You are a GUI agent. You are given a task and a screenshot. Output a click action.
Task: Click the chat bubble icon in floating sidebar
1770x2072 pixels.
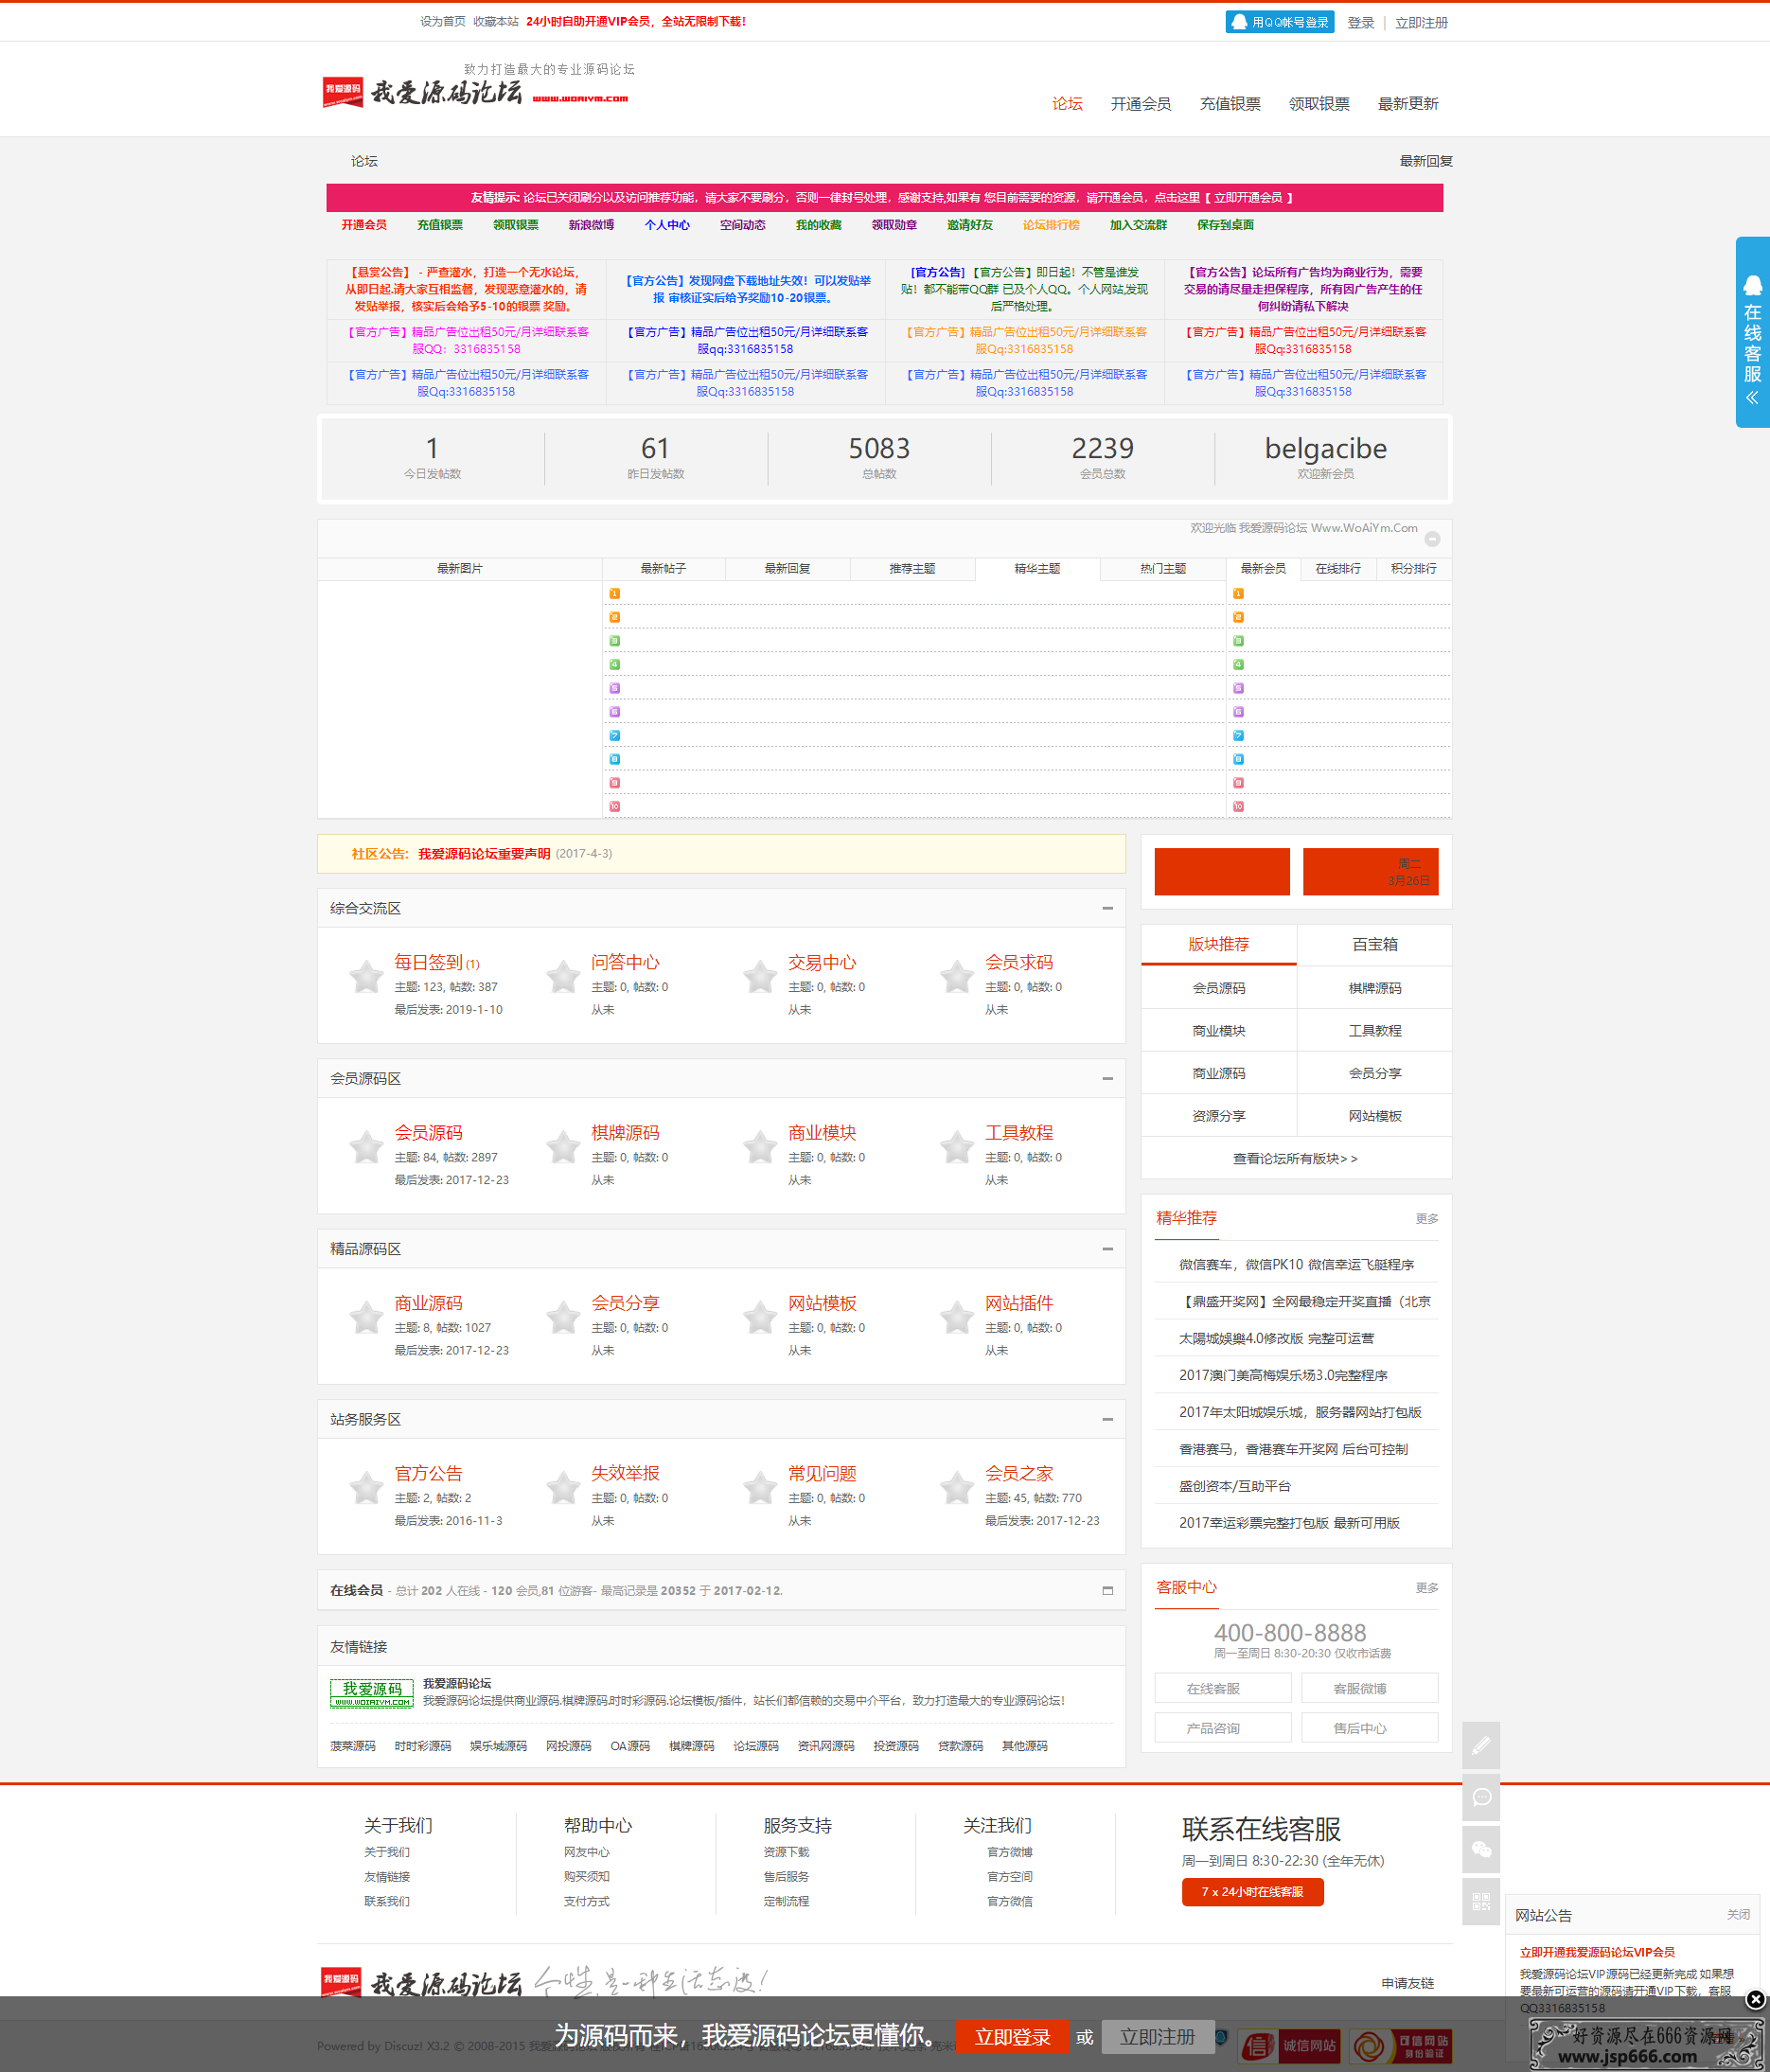(1481, 1797)
